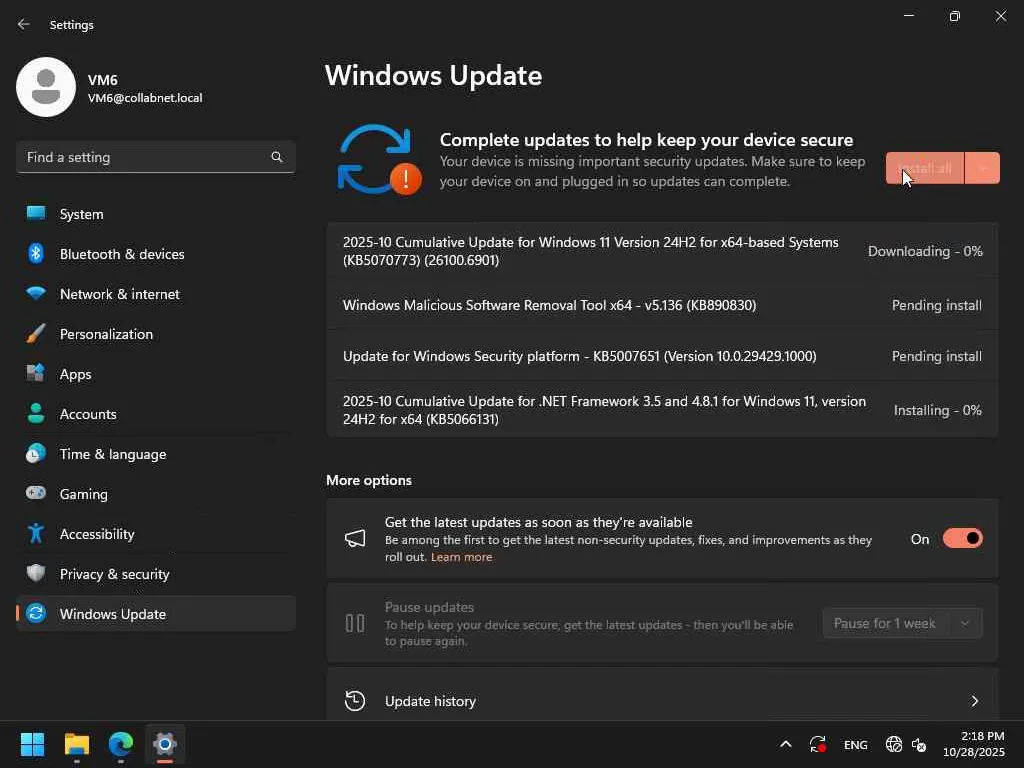This screenshot has width=1024, height=768.
Task: Click the Bluetooth icon in sidebar
Action: tap(36, 253)
